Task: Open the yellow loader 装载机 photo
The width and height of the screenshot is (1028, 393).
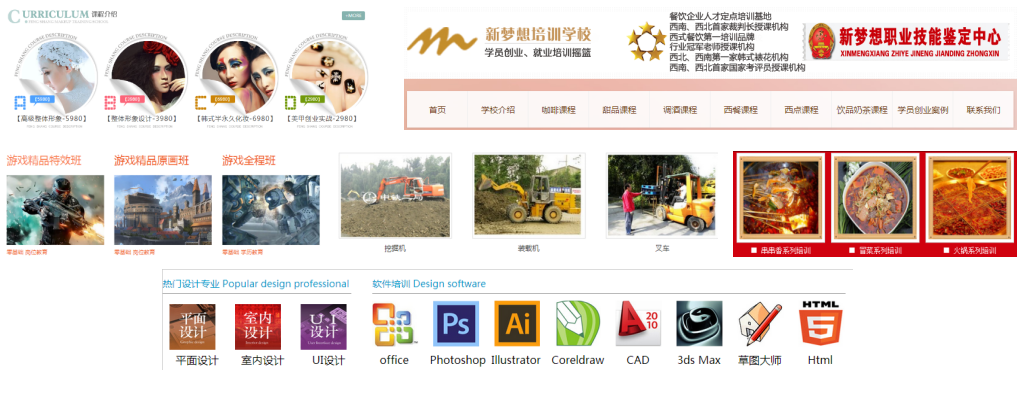Action: 529,196
